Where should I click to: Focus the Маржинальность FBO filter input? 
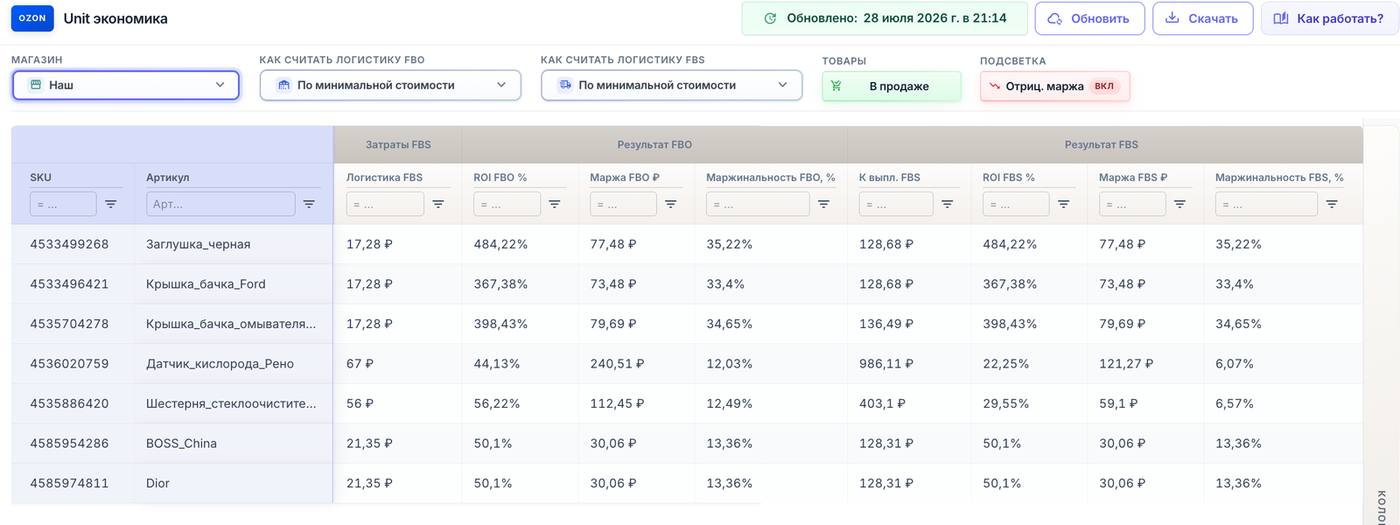click(757, 204)
